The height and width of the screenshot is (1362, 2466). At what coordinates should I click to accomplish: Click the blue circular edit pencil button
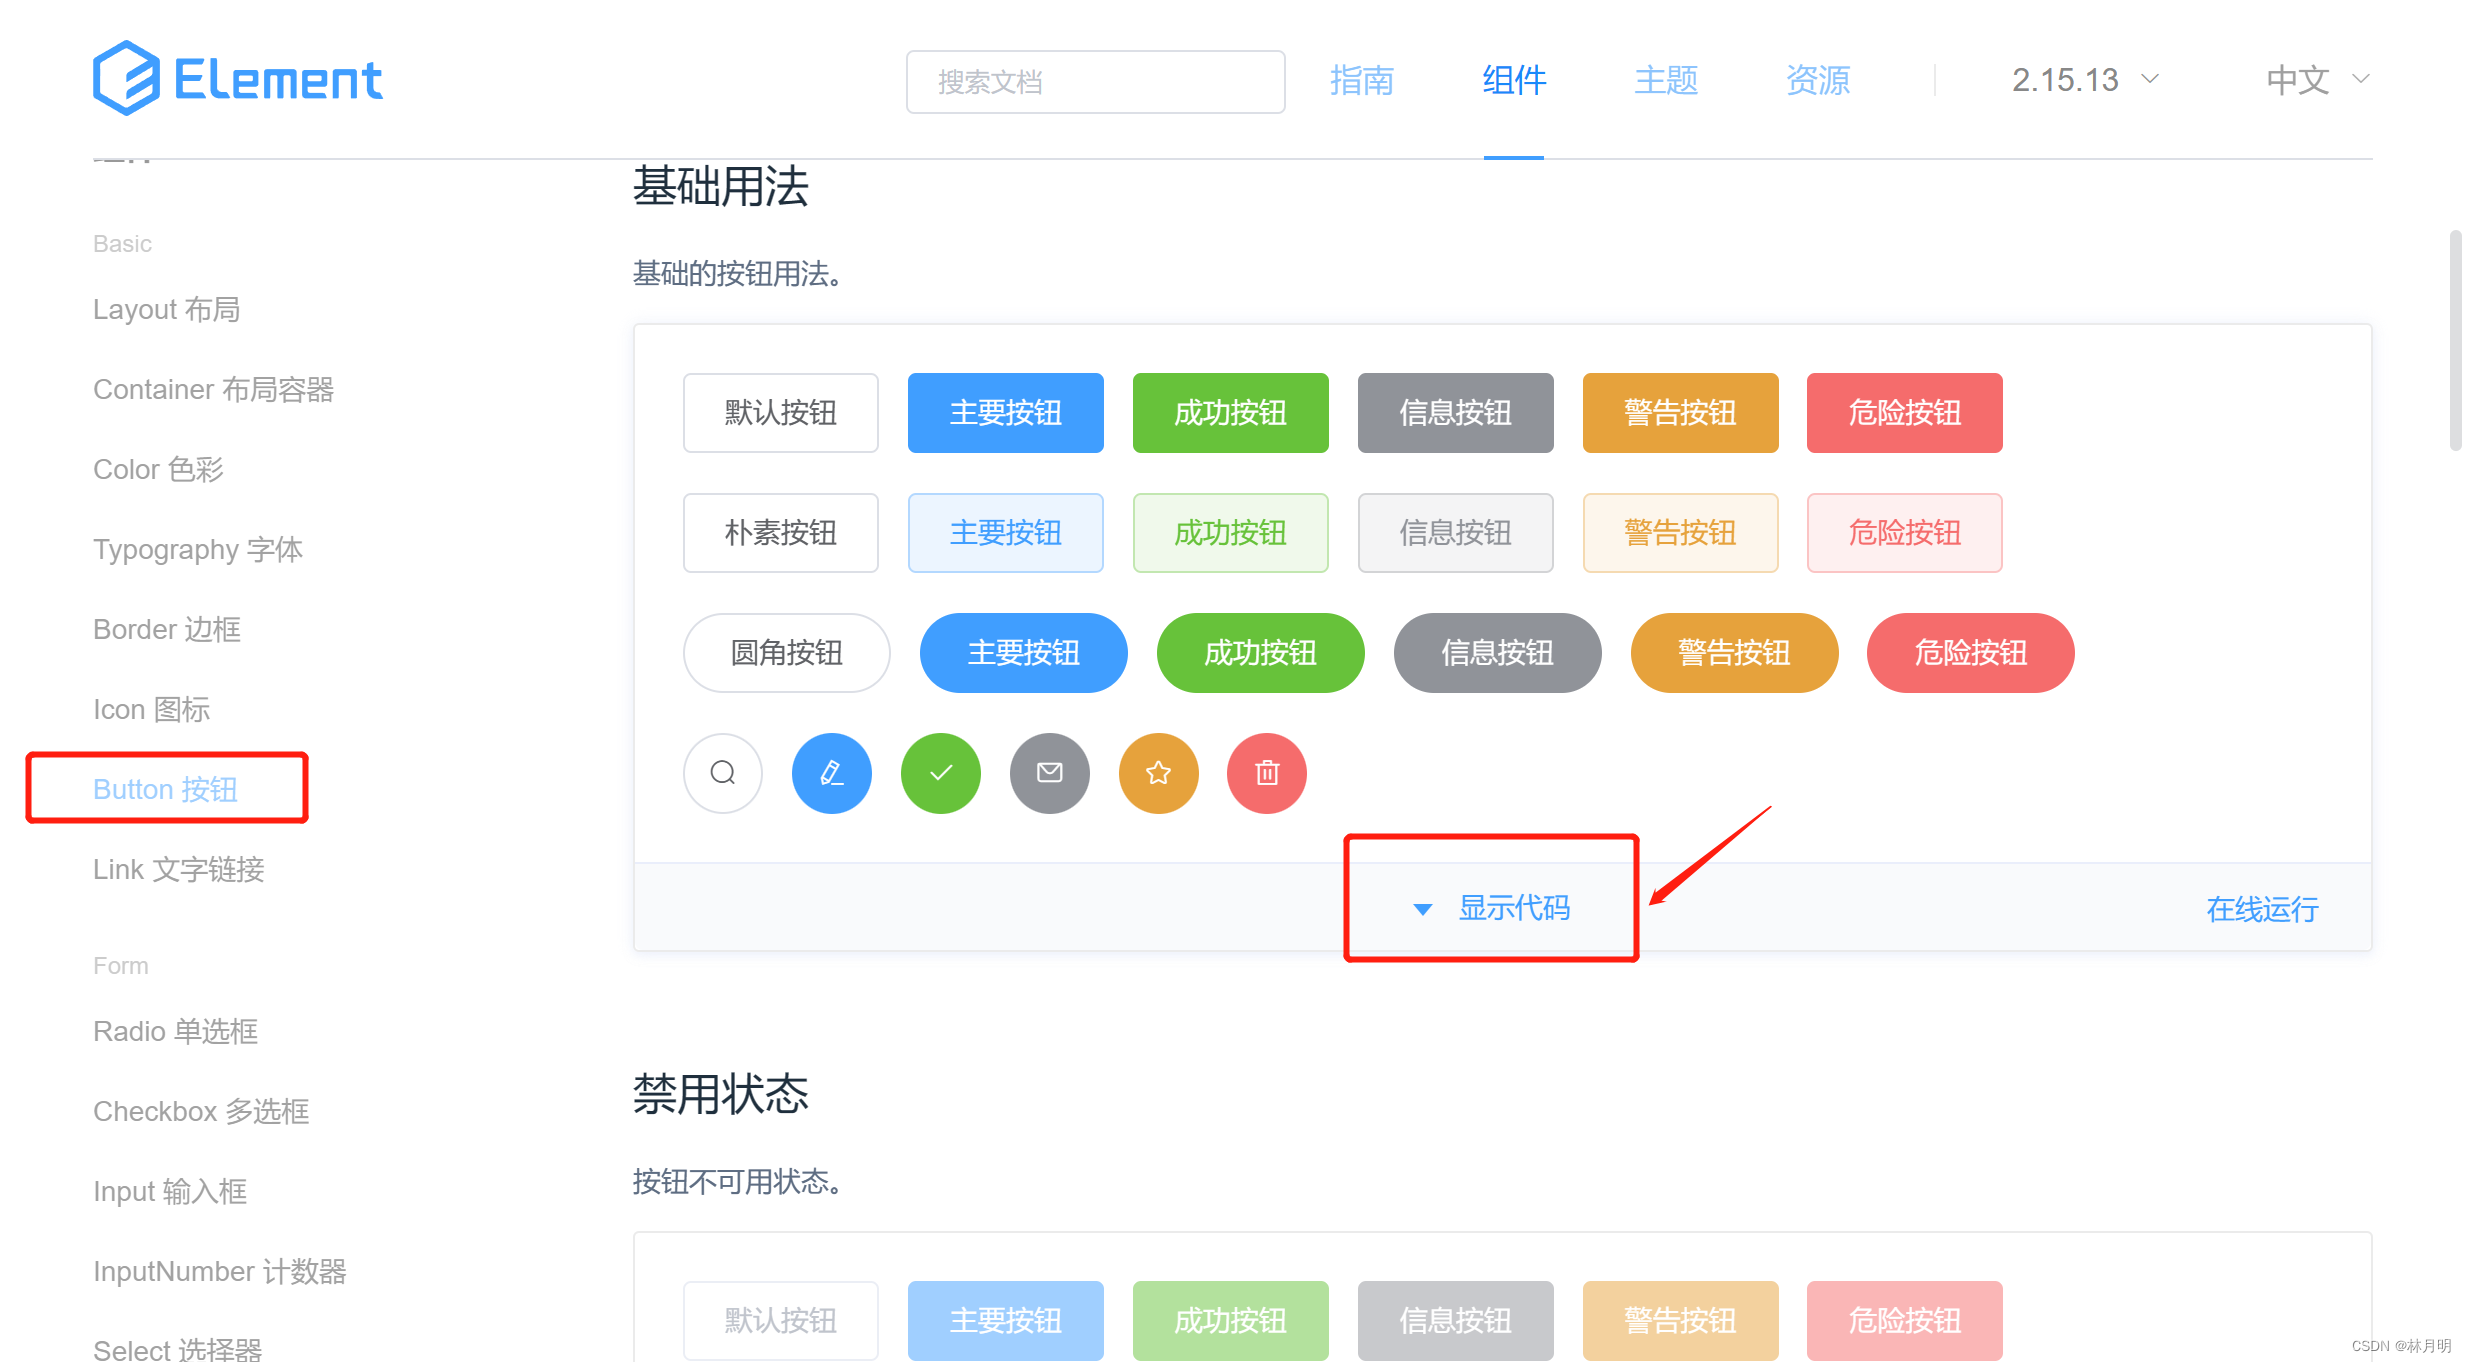pyautogui.click(x=831, y=773)
